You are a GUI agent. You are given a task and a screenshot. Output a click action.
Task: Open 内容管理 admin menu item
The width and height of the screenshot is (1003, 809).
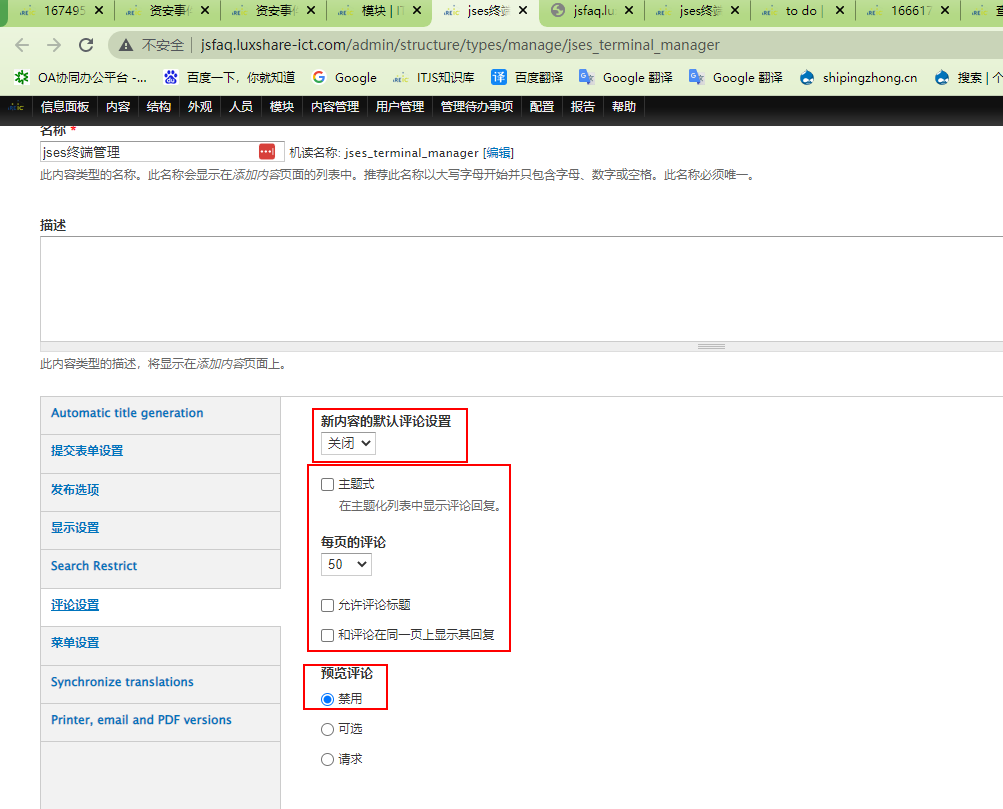pyautogui.click(x=335, y=107)
